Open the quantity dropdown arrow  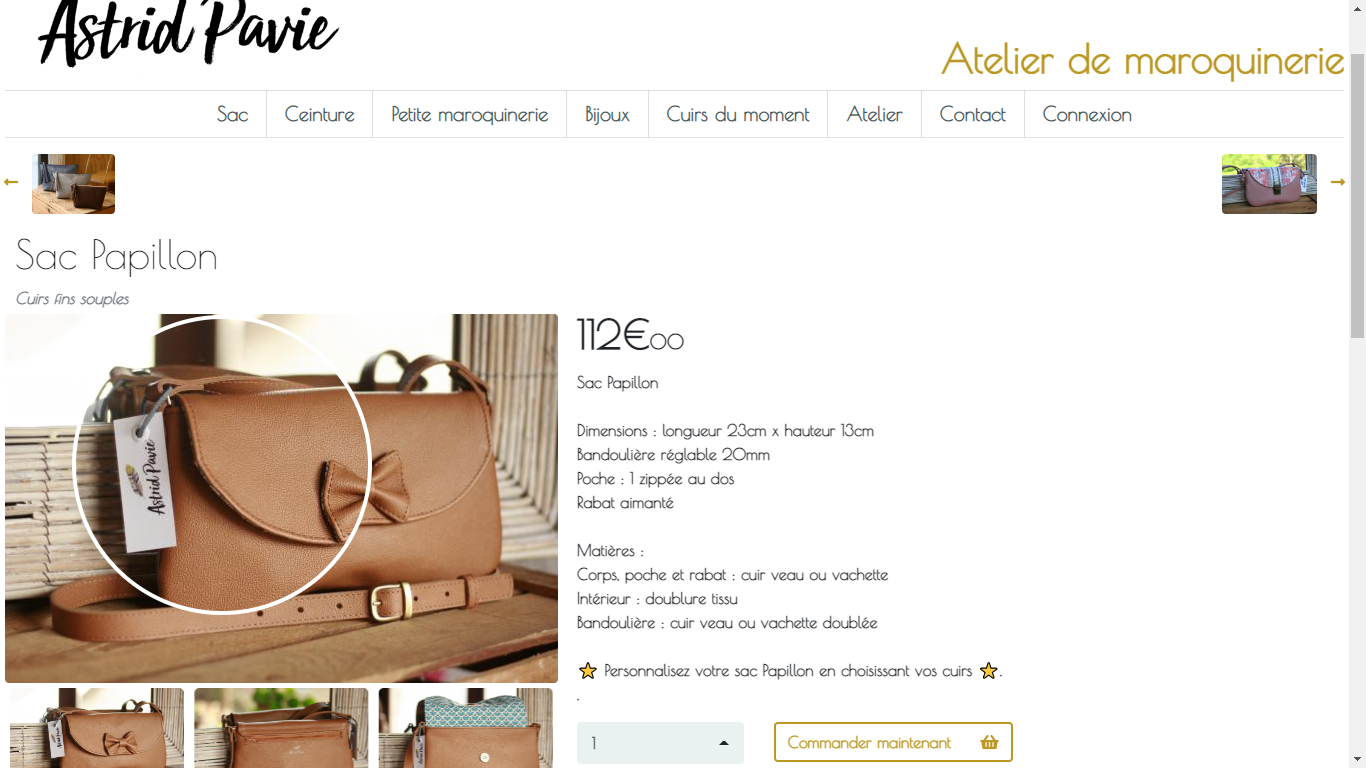pos(724,743)
